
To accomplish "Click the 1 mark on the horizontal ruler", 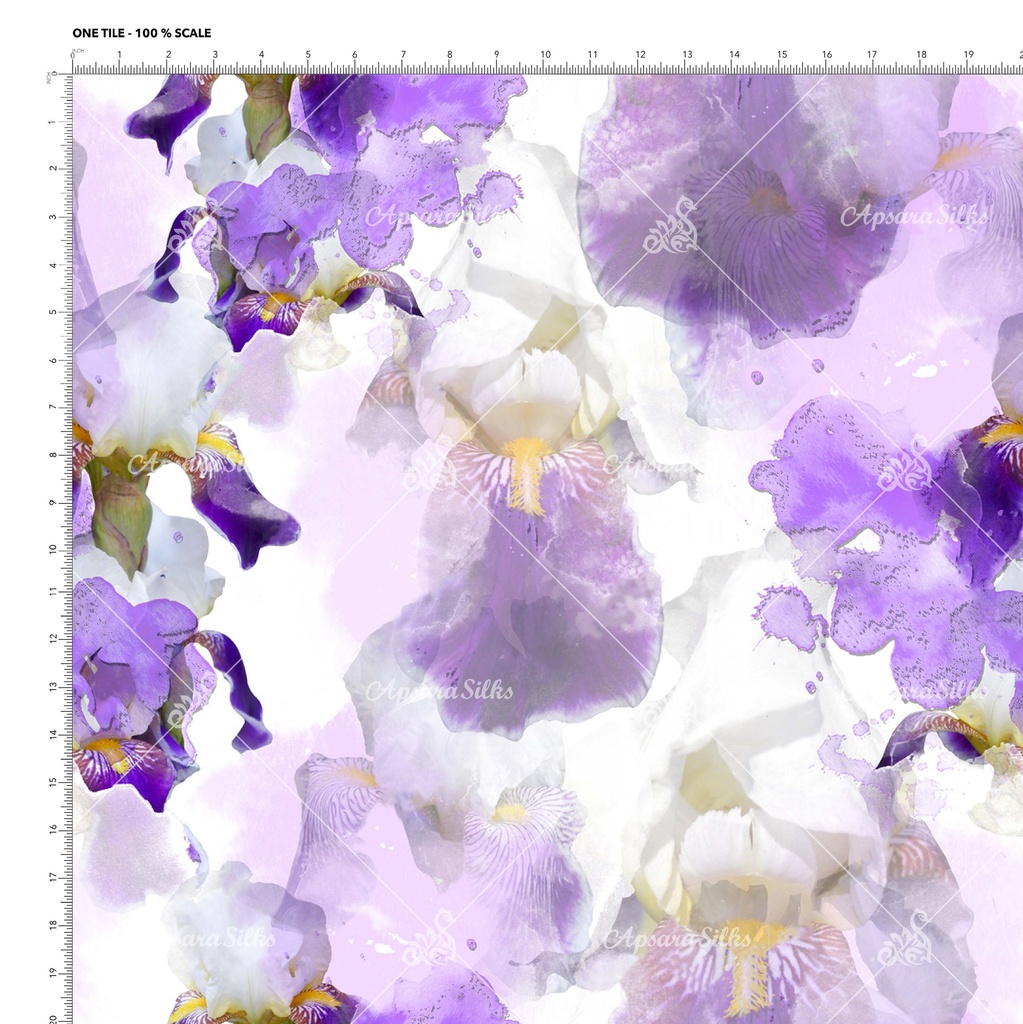I will [119, 55].
